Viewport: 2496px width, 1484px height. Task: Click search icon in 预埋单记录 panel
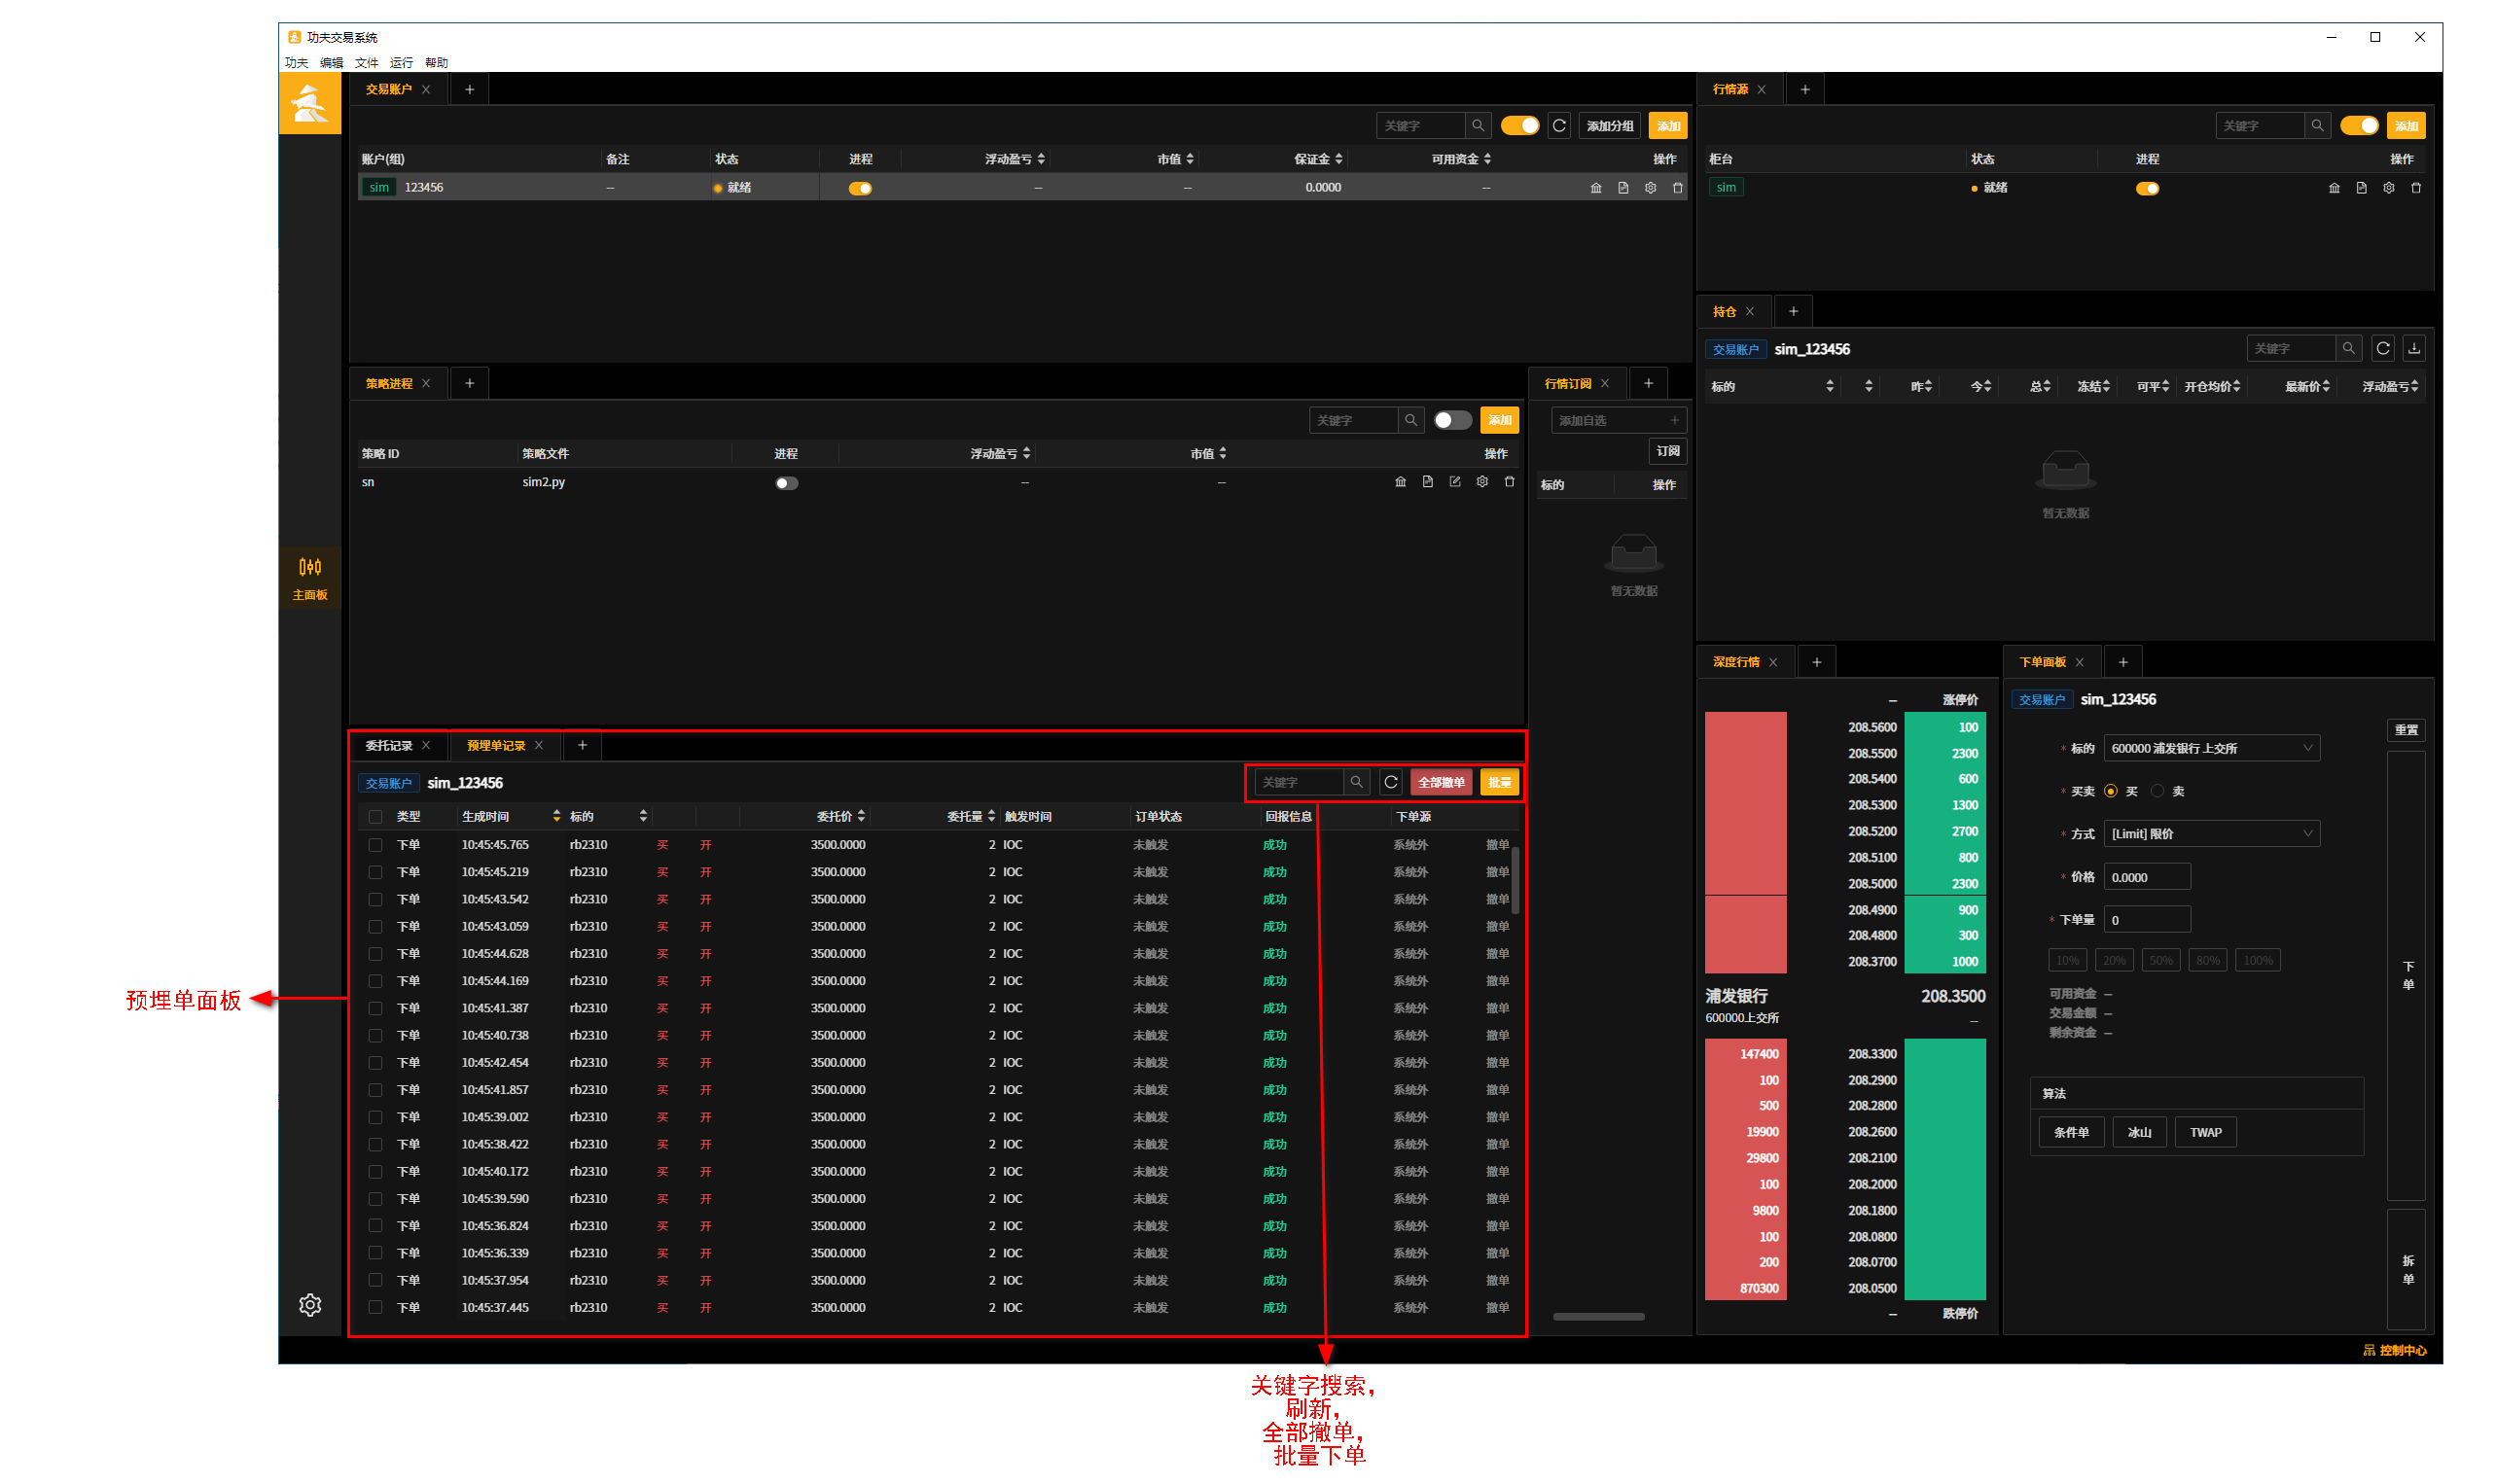1356,782
